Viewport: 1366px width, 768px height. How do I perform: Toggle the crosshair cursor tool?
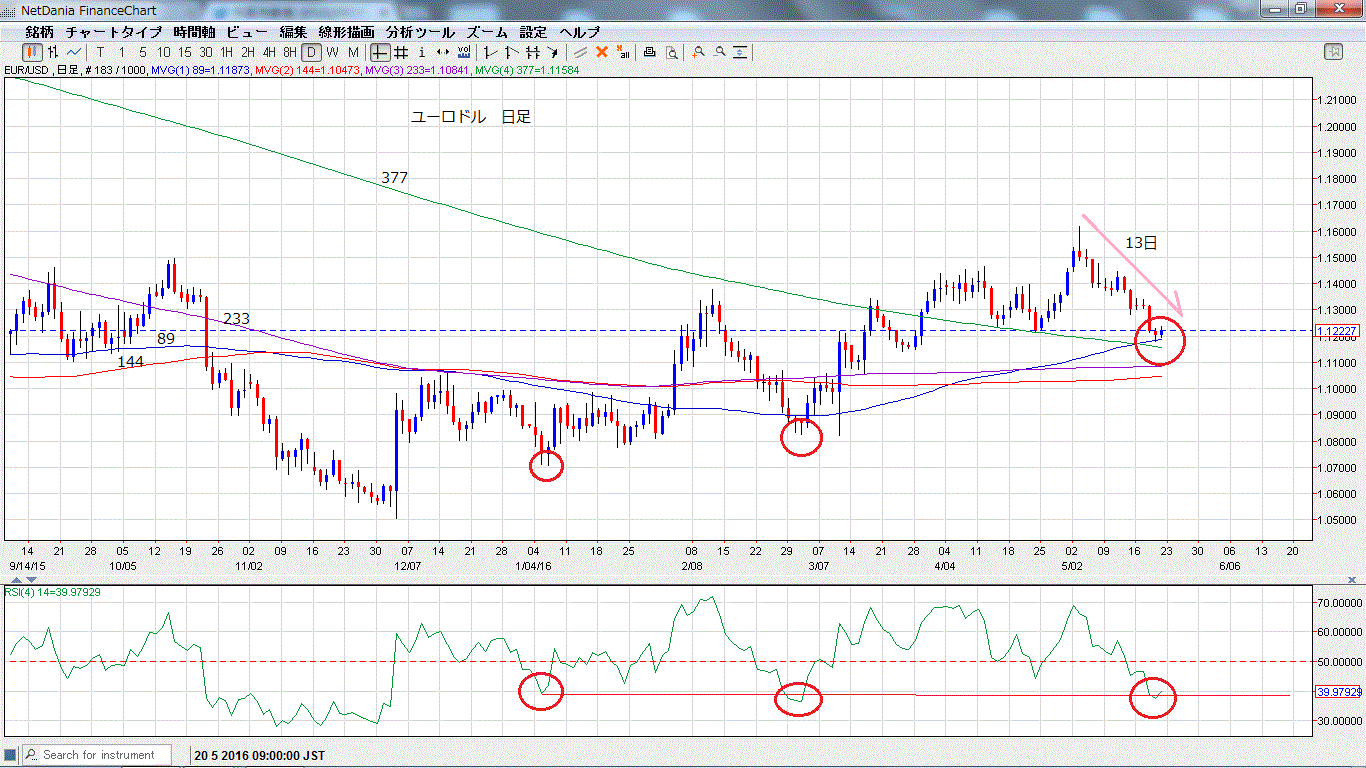pos(379,52)
